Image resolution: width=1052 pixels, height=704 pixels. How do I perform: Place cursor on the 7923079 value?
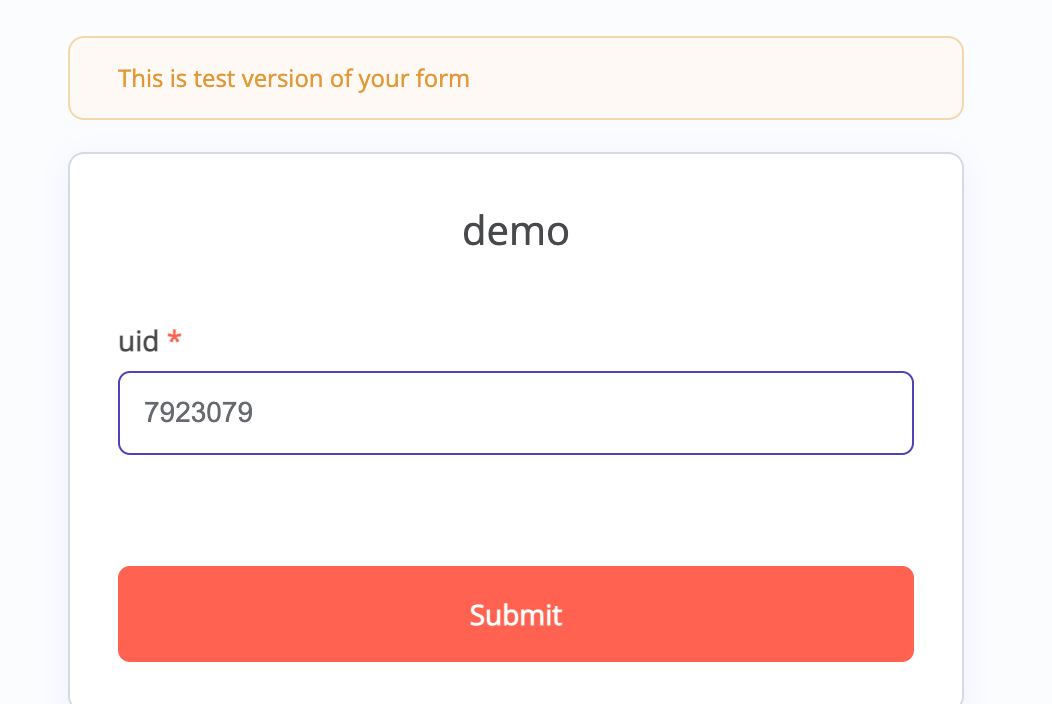pos(198,413)
